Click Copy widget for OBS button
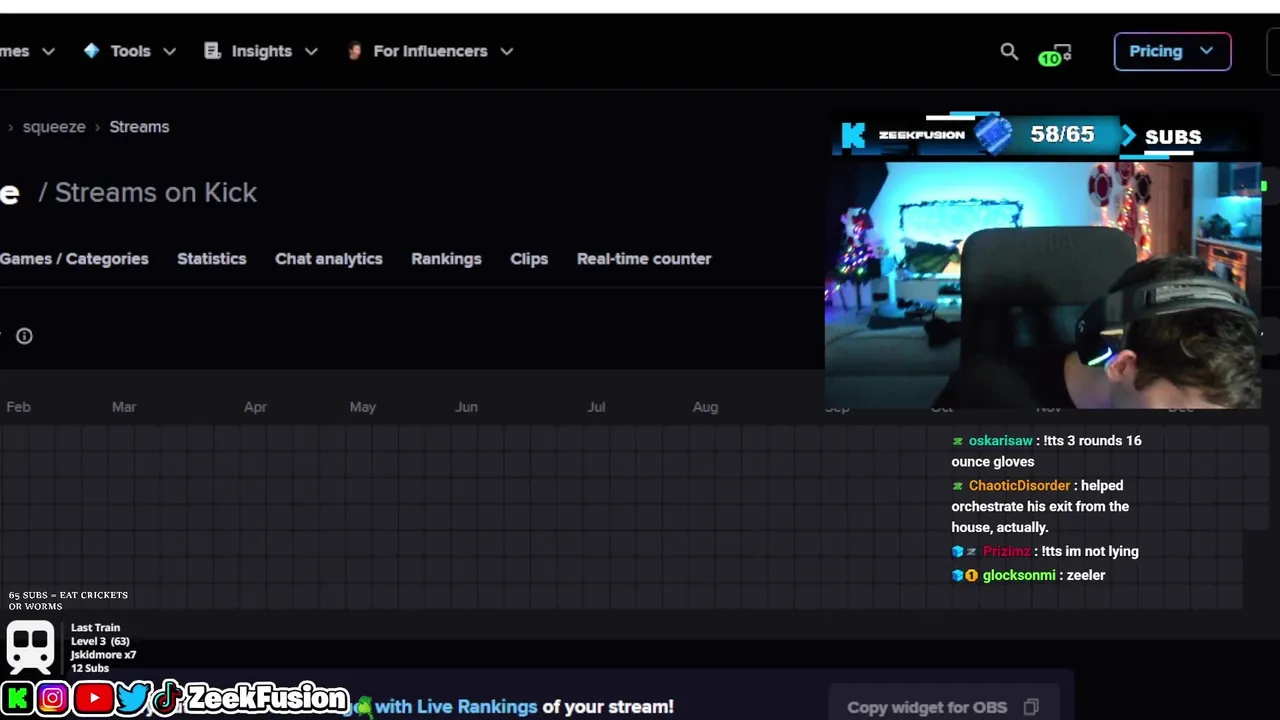 point(943,707)
